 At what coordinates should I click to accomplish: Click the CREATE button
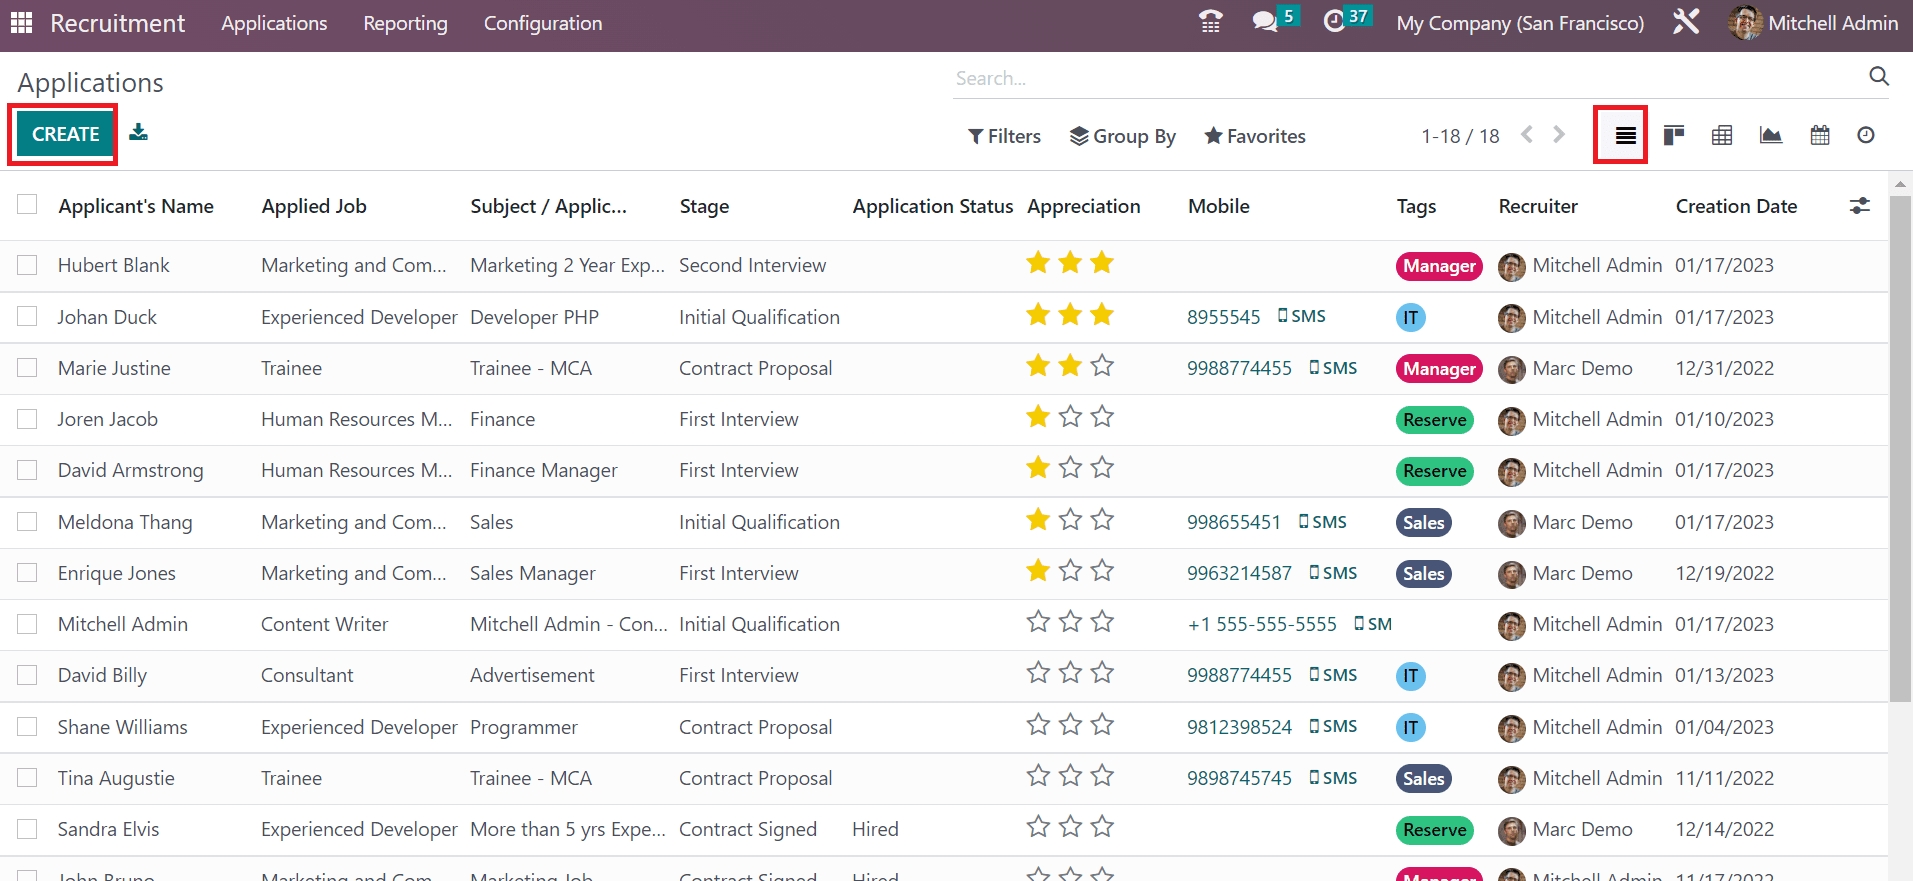[65, 134]
